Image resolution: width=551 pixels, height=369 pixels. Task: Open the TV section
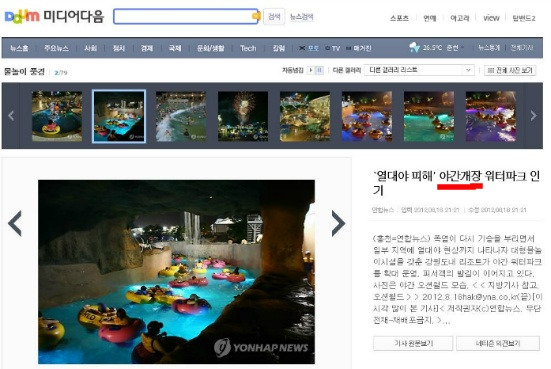click(333, 48)
